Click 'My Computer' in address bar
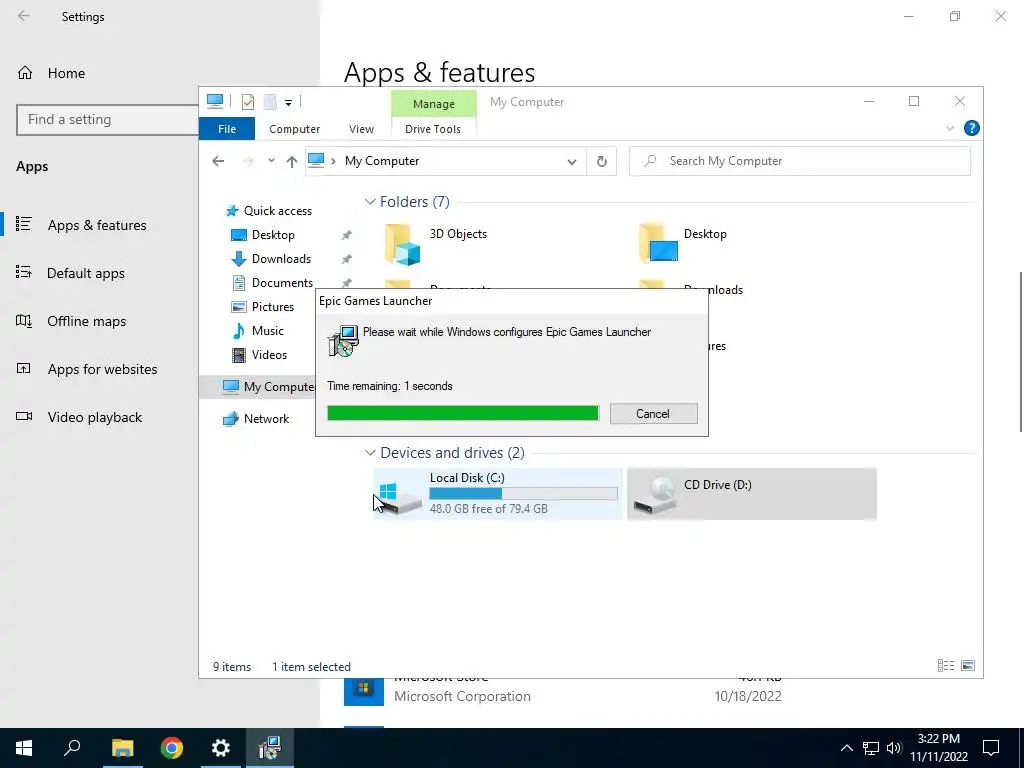 (x=382, y=161)
